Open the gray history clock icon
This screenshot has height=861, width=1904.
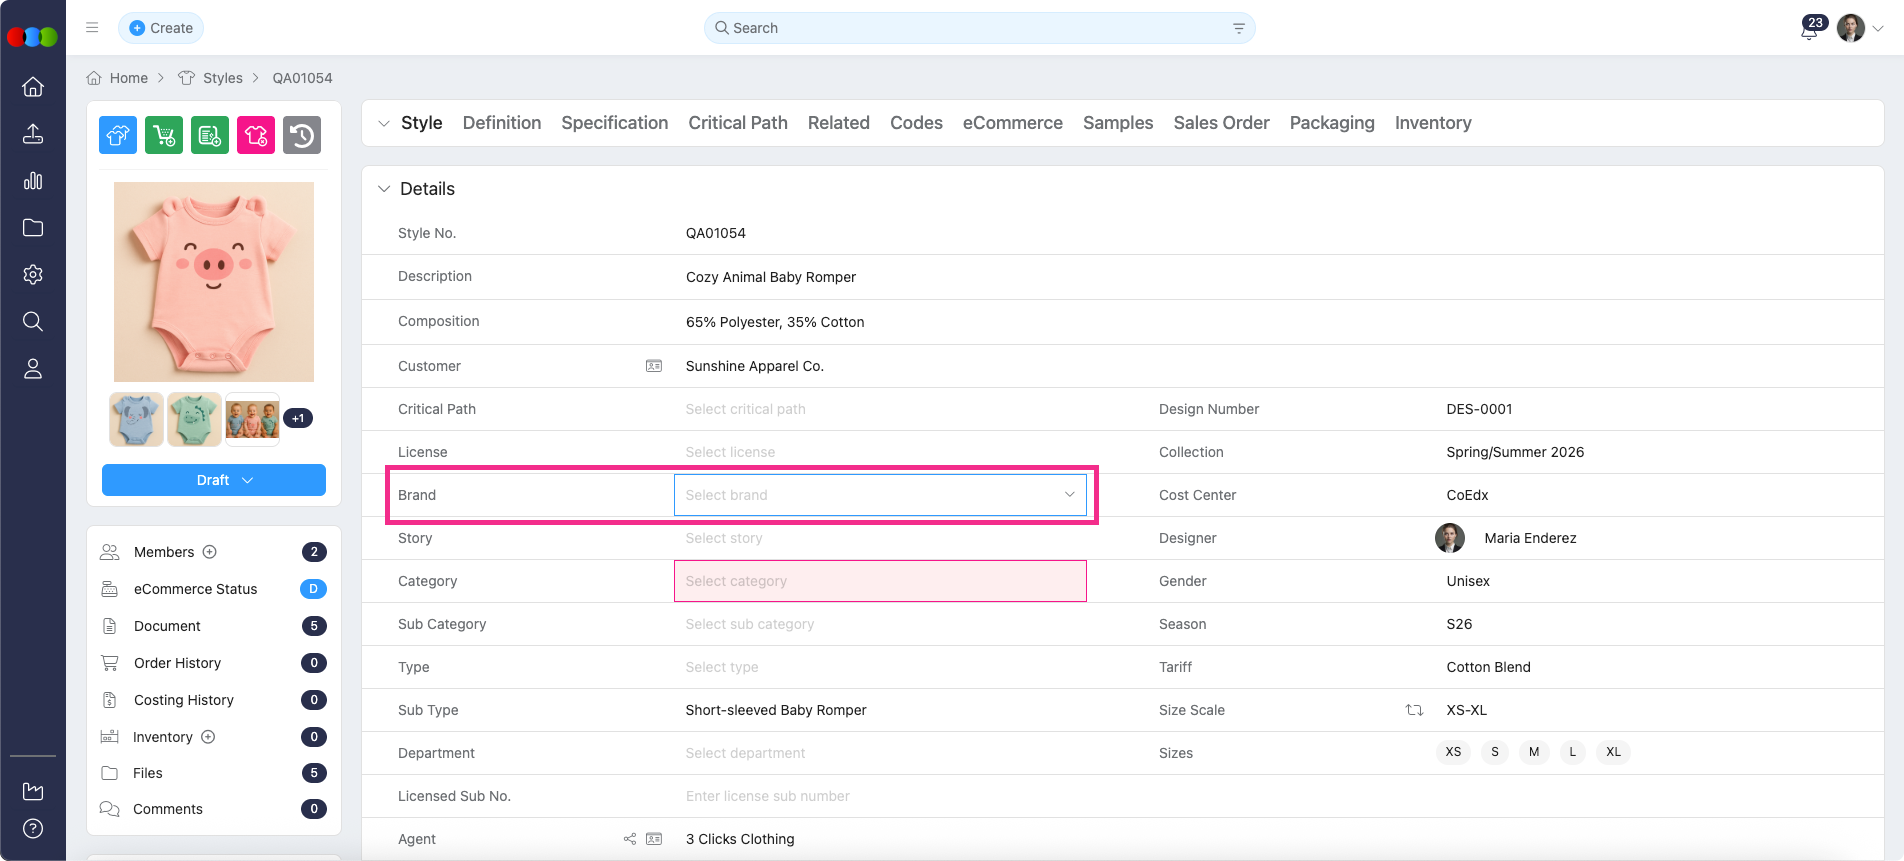click(302, 135)
